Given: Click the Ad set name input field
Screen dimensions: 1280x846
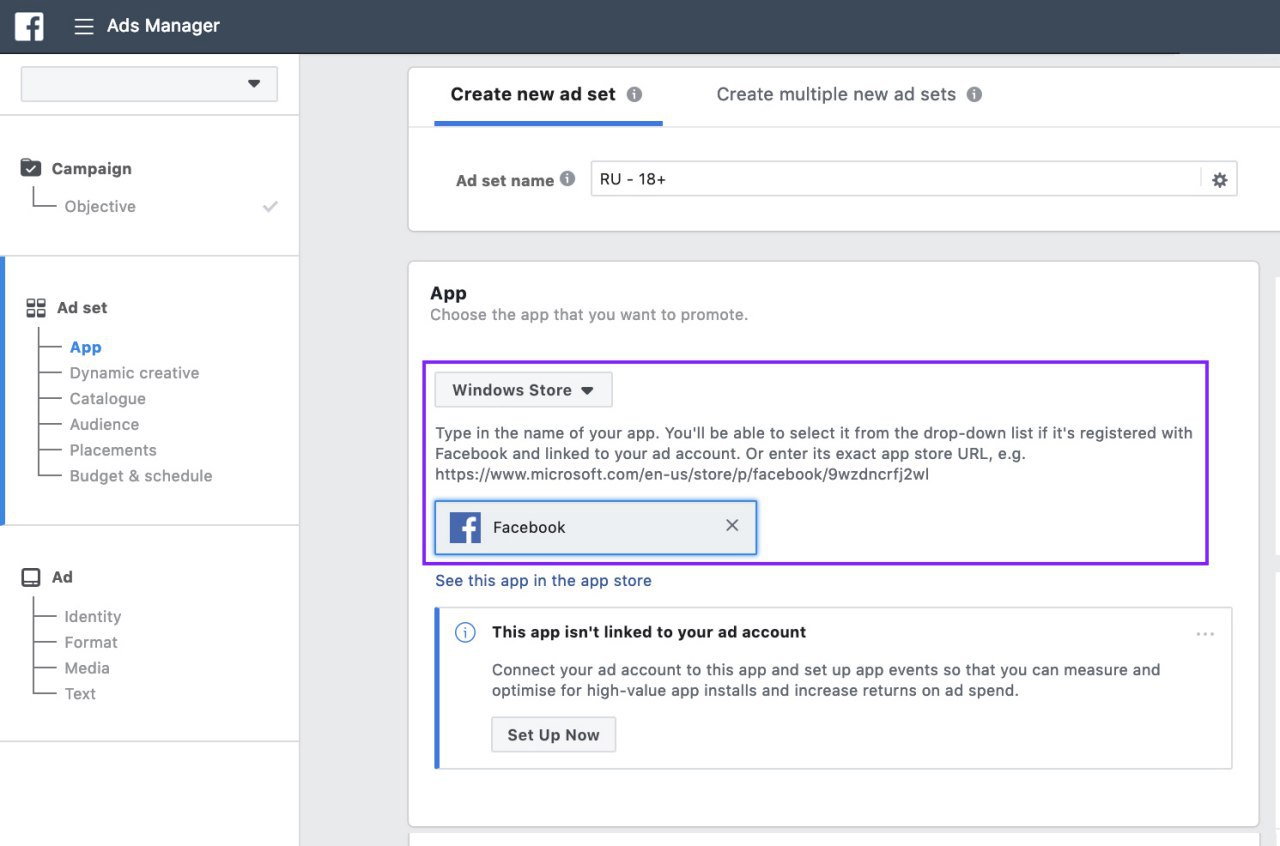Looking at the screenshot, I should 895,179.
